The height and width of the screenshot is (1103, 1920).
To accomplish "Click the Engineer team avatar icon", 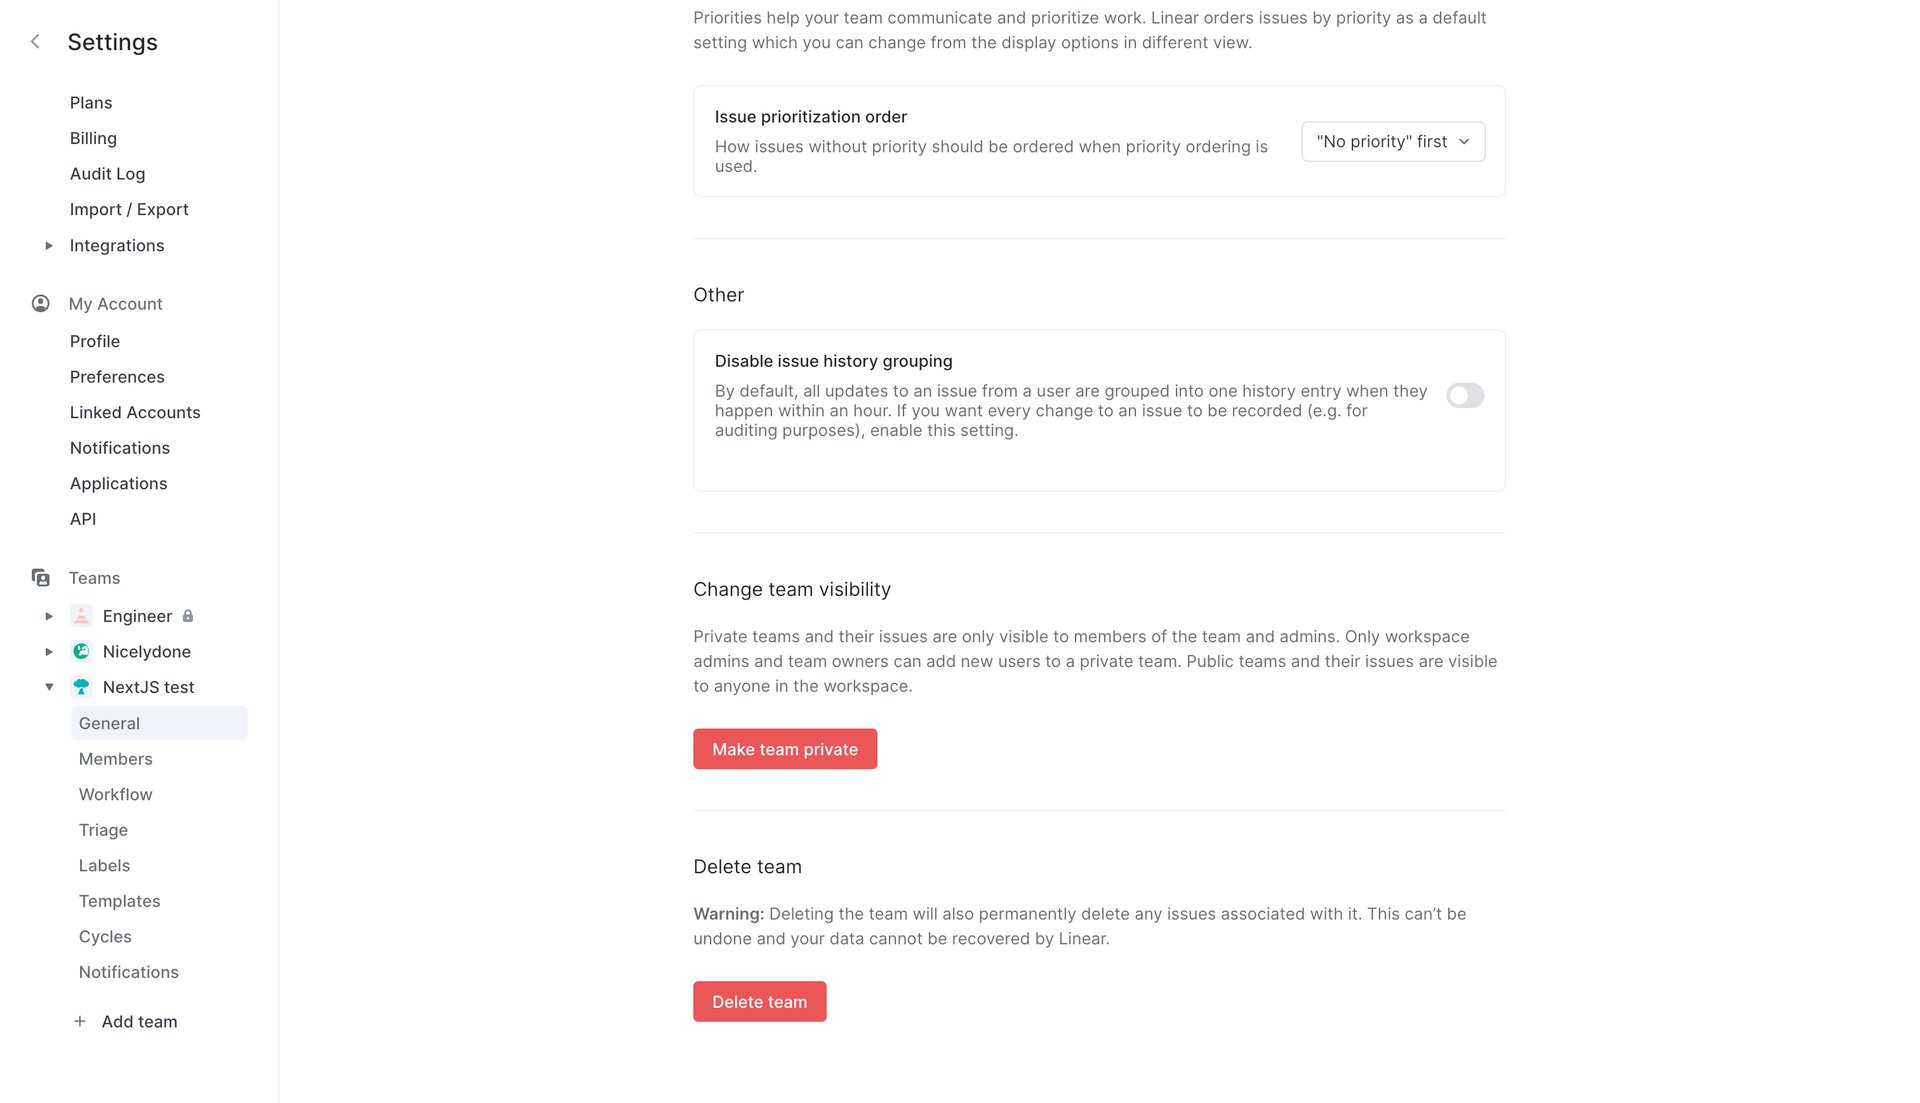I will [x=80, y=615].
